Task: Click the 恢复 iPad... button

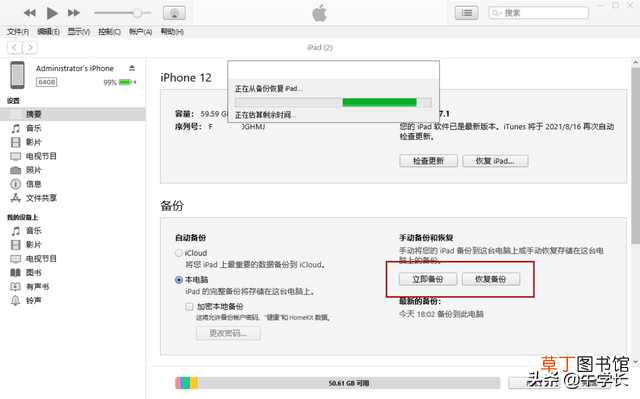Action: [495, 161]
